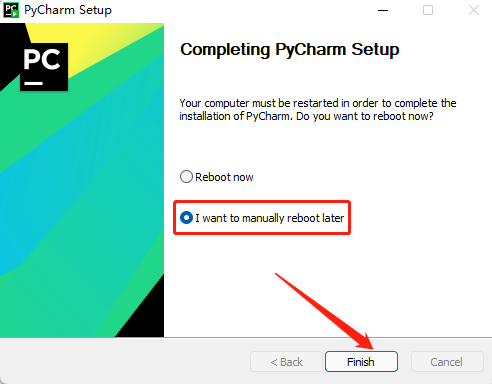
Task: Click the PyCharm icon in the title bar
Action: click(x=11, y=10)
